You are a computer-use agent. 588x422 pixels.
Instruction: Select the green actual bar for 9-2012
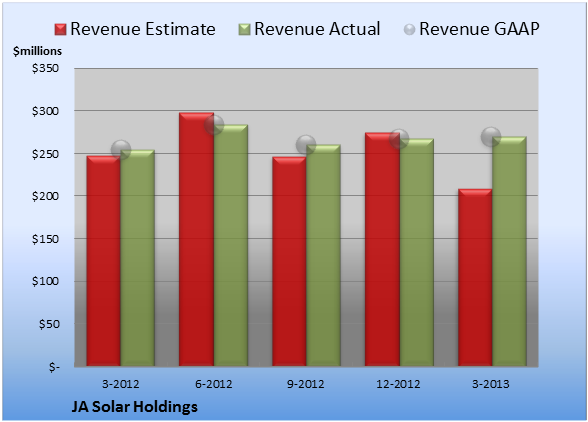coord(323,255)
